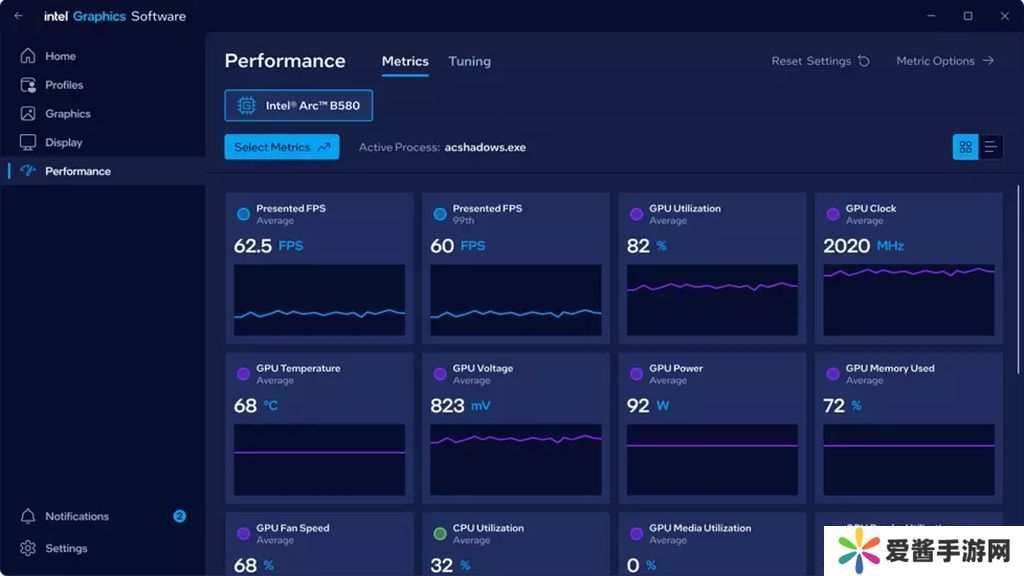Image resolution: width=1024 pixels, height=576 pixels.
Task: Click the GPU Utilization color dot
Action: pyautogui.click(x=636, y=214)
